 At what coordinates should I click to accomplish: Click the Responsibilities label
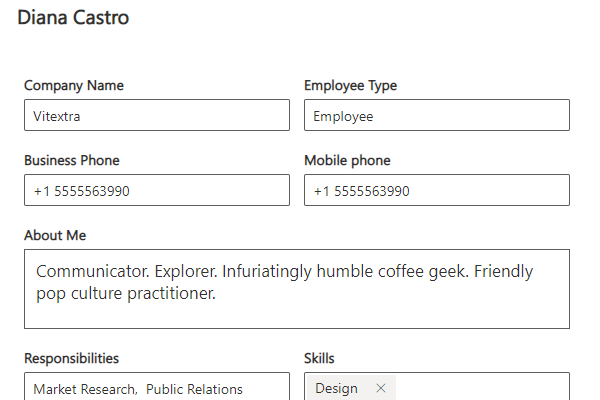tap(72, 359)
